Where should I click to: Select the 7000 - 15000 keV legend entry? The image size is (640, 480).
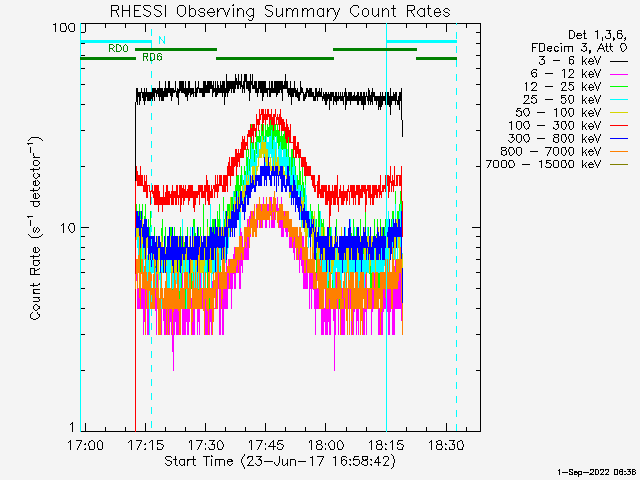(557, 164)
